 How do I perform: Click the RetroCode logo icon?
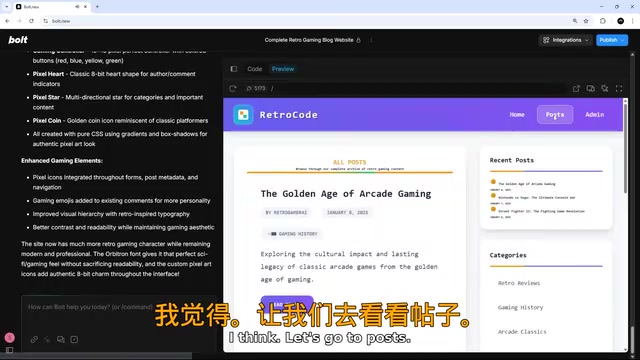[x=243, y=115]
